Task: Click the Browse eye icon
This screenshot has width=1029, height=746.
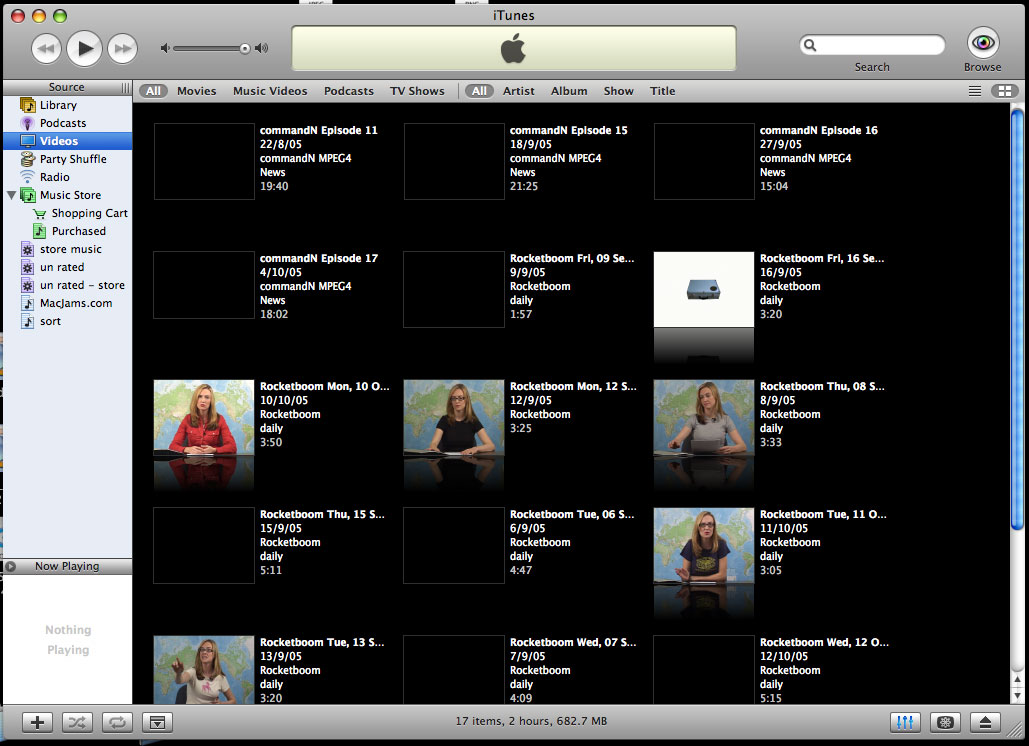Action: [983, 43]
